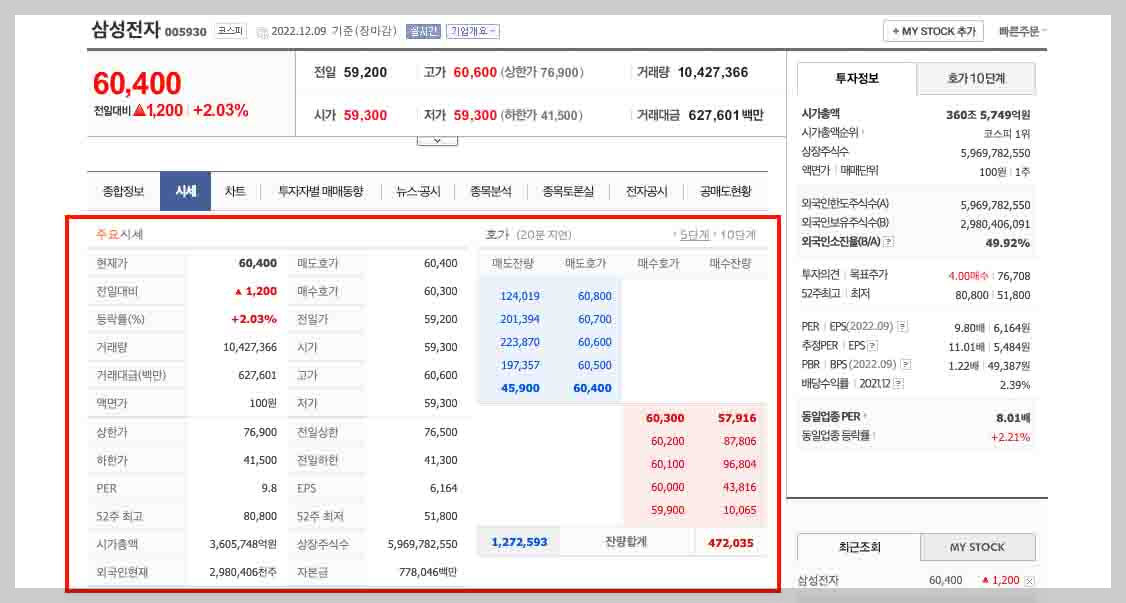This screenshot has width=1126, height=603.
Task: Open help icon next to 외국인소진율(B/A)
Action: [x=888, y=242]
